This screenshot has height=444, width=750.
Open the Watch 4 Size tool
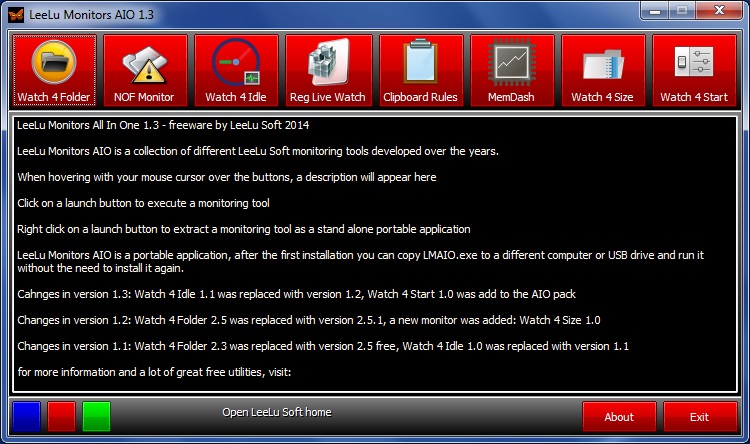(603, 70)
